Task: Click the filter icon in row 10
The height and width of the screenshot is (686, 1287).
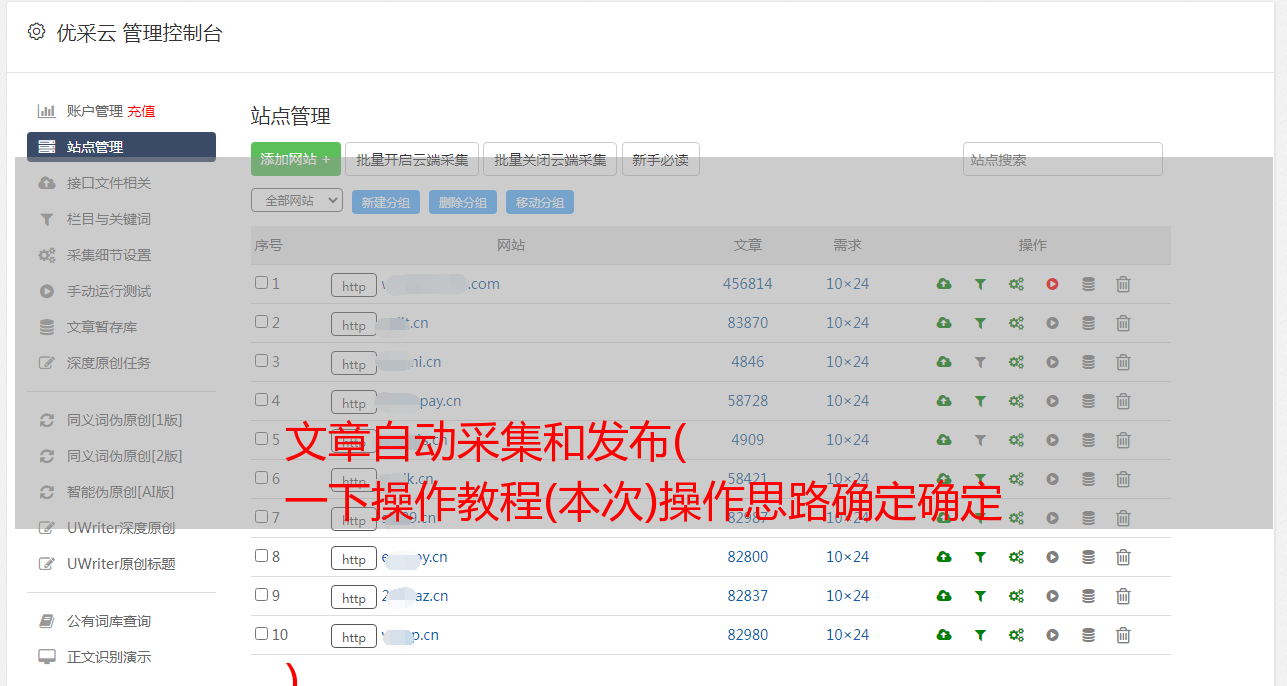Action: pos(980,635)
